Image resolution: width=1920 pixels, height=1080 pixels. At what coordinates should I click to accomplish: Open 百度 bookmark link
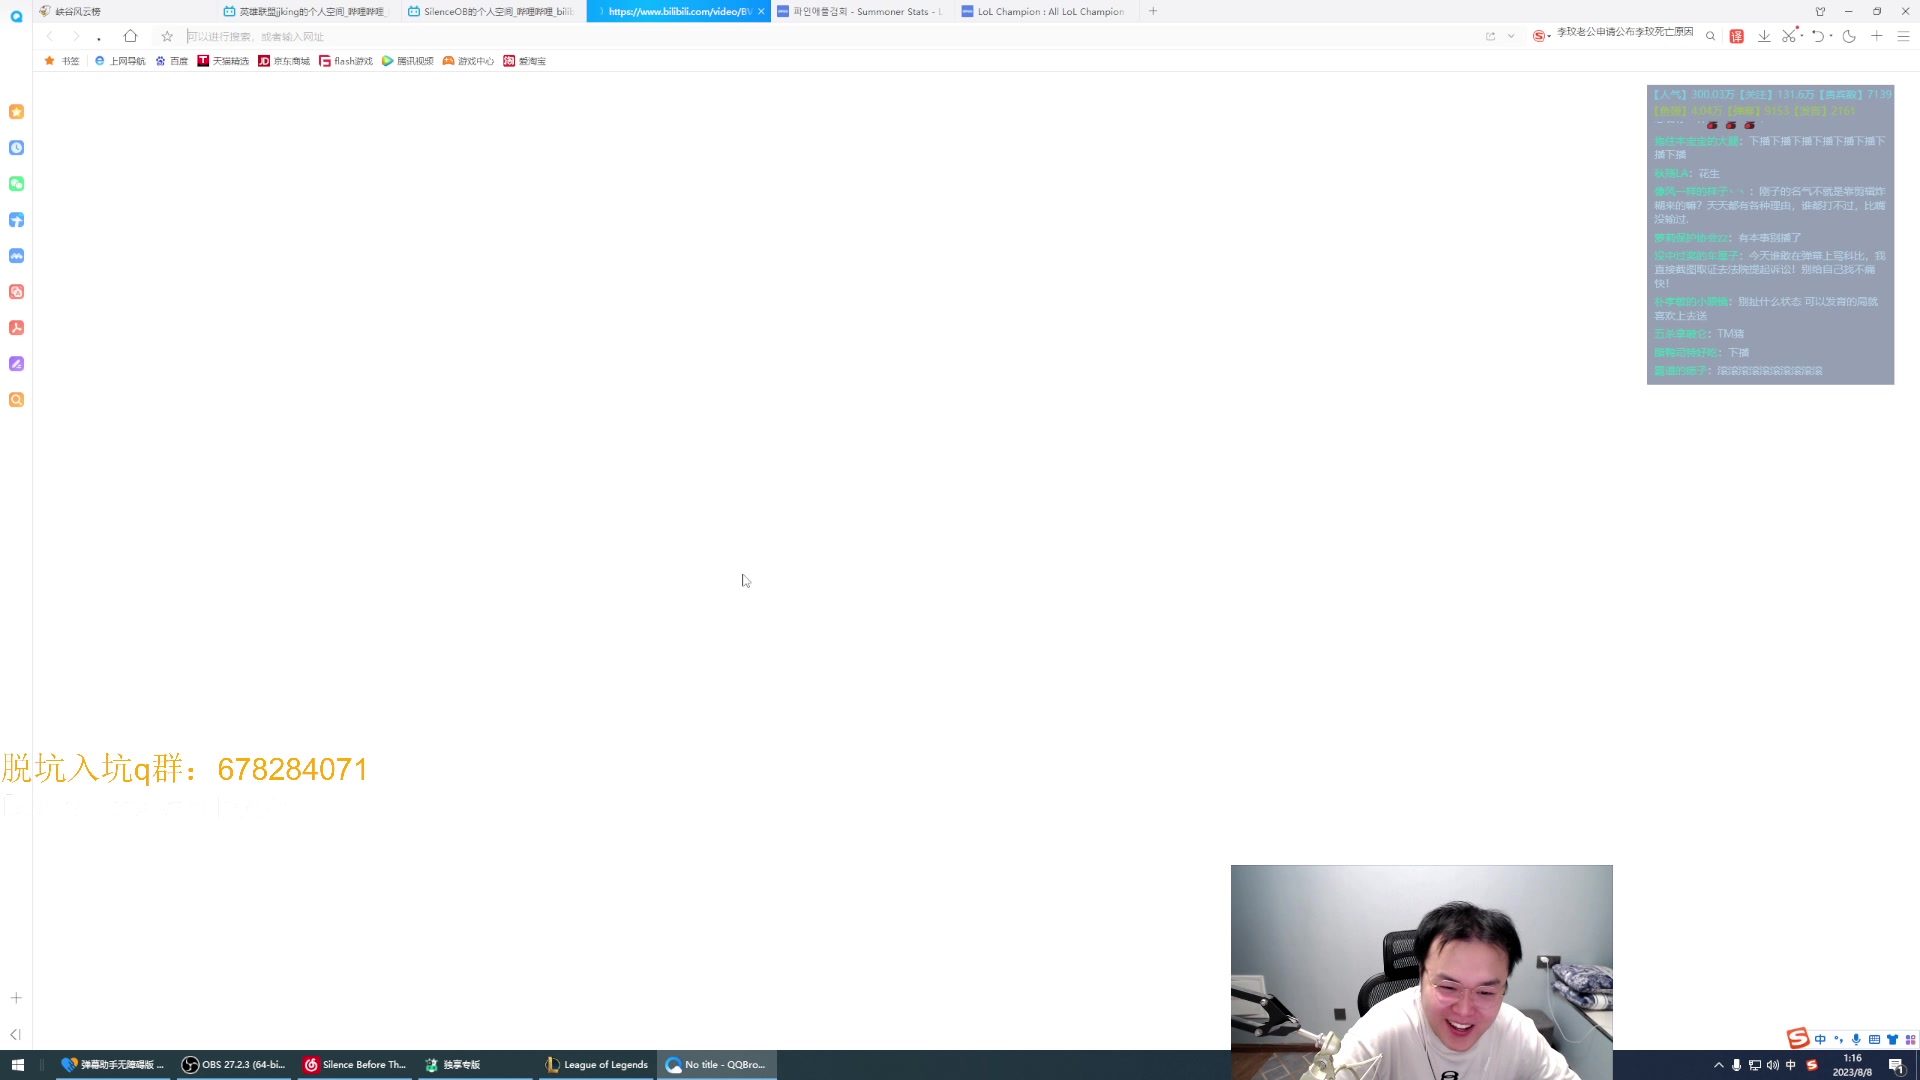(172, 61)
